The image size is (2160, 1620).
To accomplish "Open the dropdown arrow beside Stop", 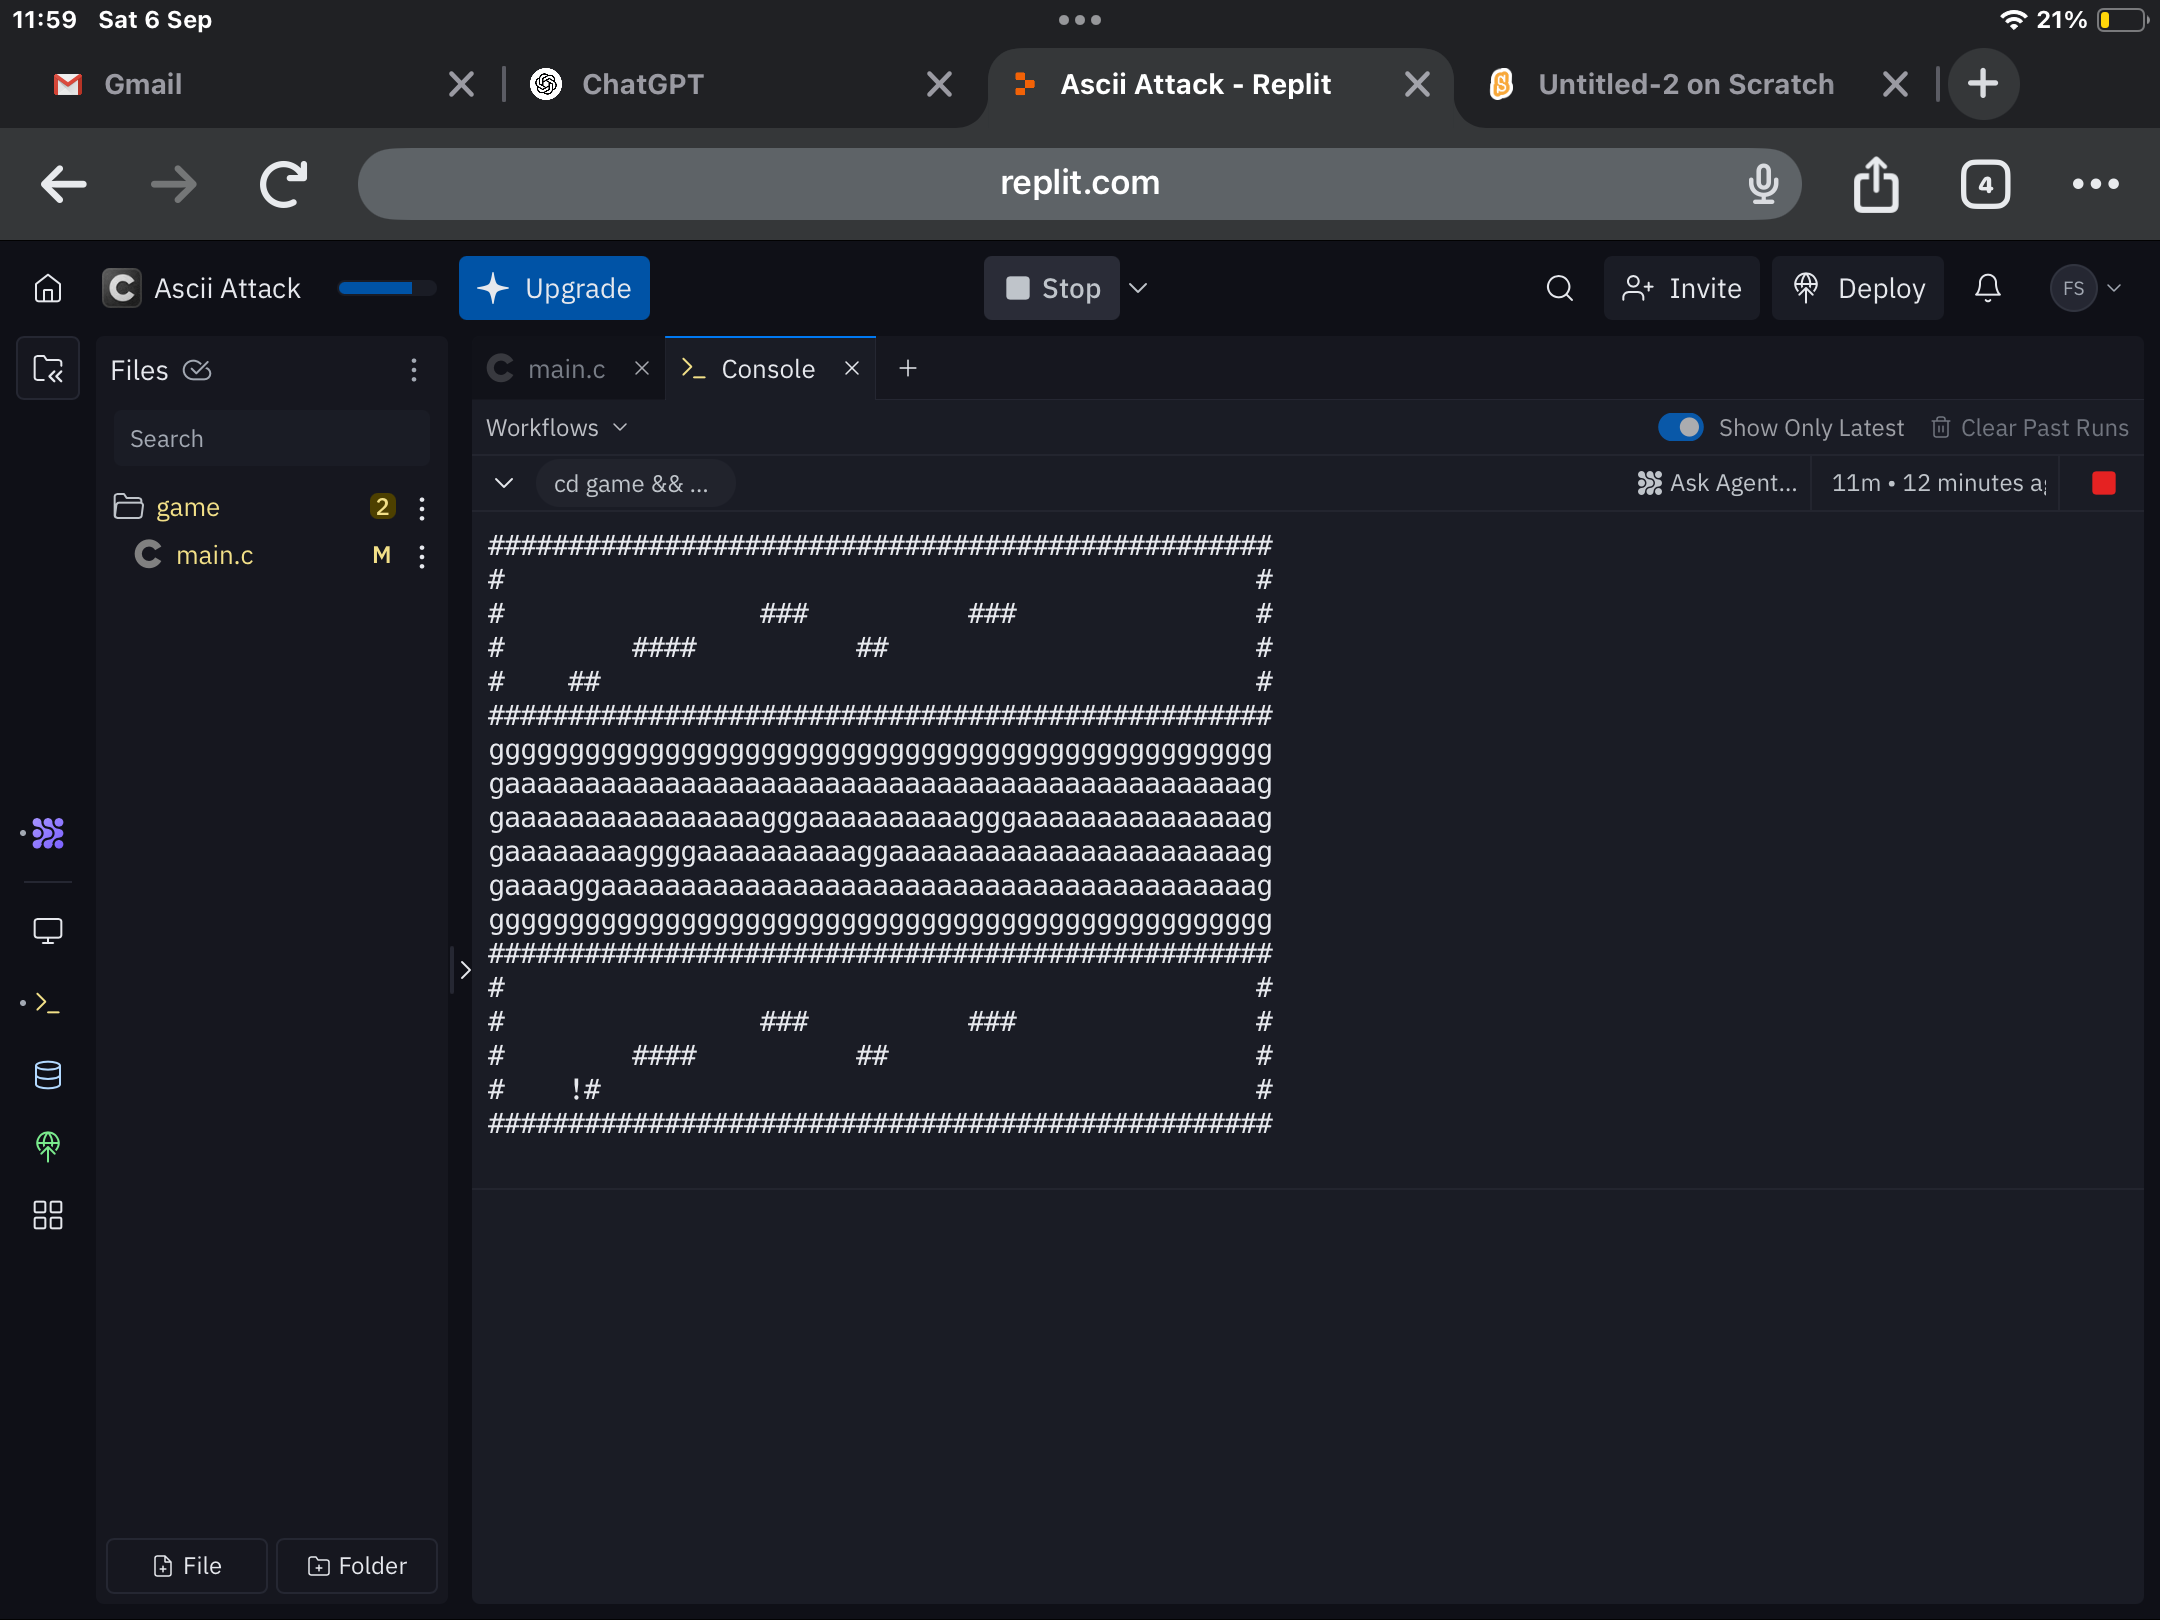I will 1138,289.
